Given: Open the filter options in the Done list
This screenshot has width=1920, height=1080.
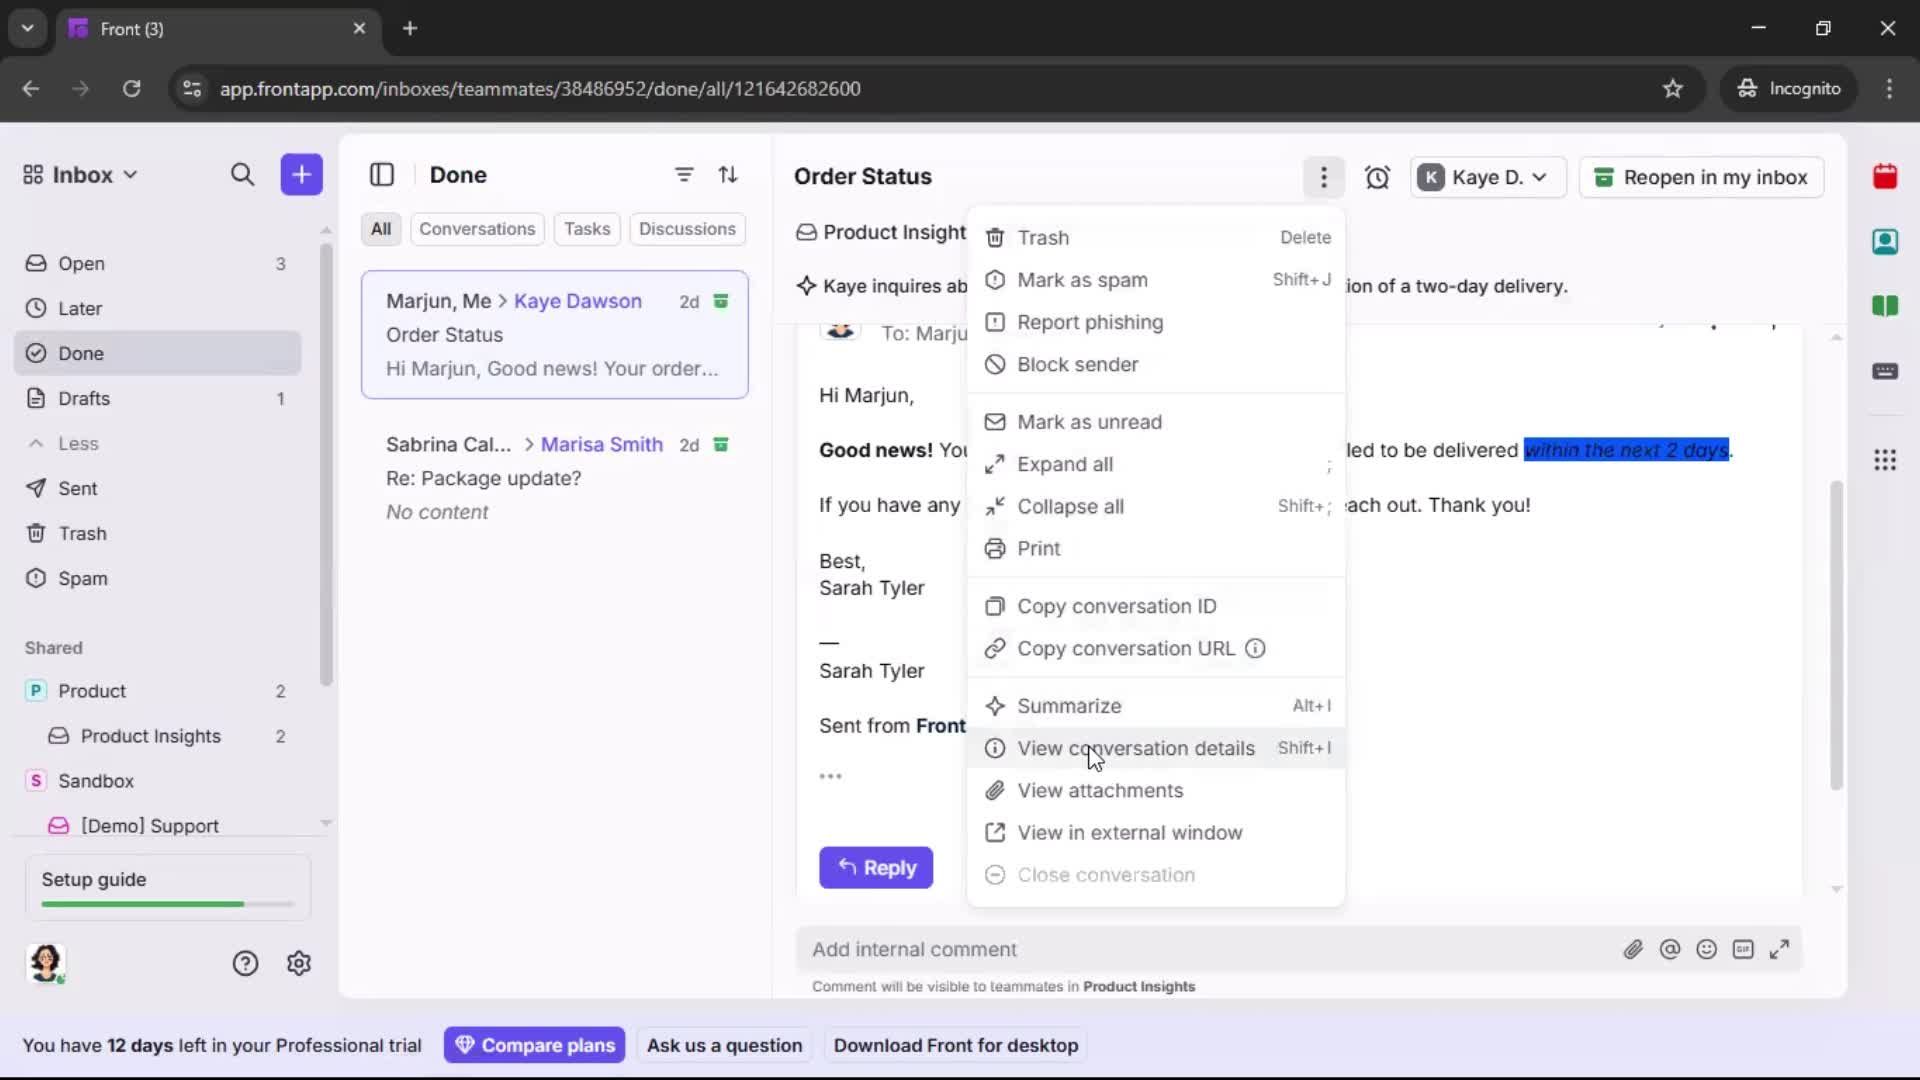Looking at the screenshot, I should coord(684,174).
